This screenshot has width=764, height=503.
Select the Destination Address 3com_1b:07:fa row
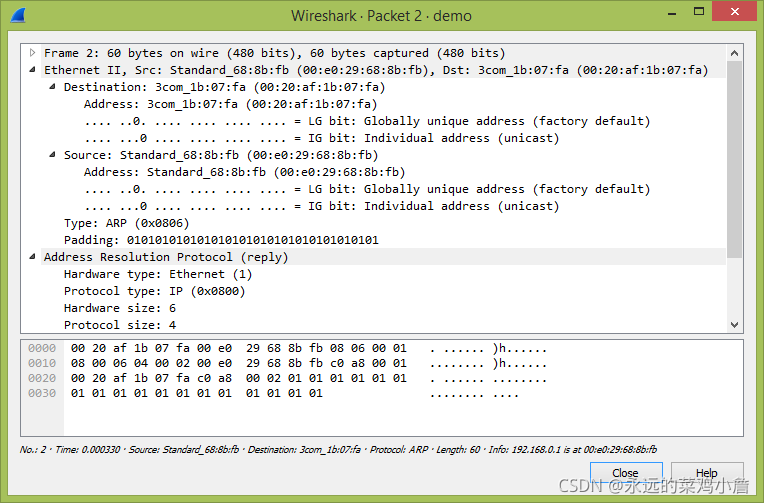pos(230,104)
